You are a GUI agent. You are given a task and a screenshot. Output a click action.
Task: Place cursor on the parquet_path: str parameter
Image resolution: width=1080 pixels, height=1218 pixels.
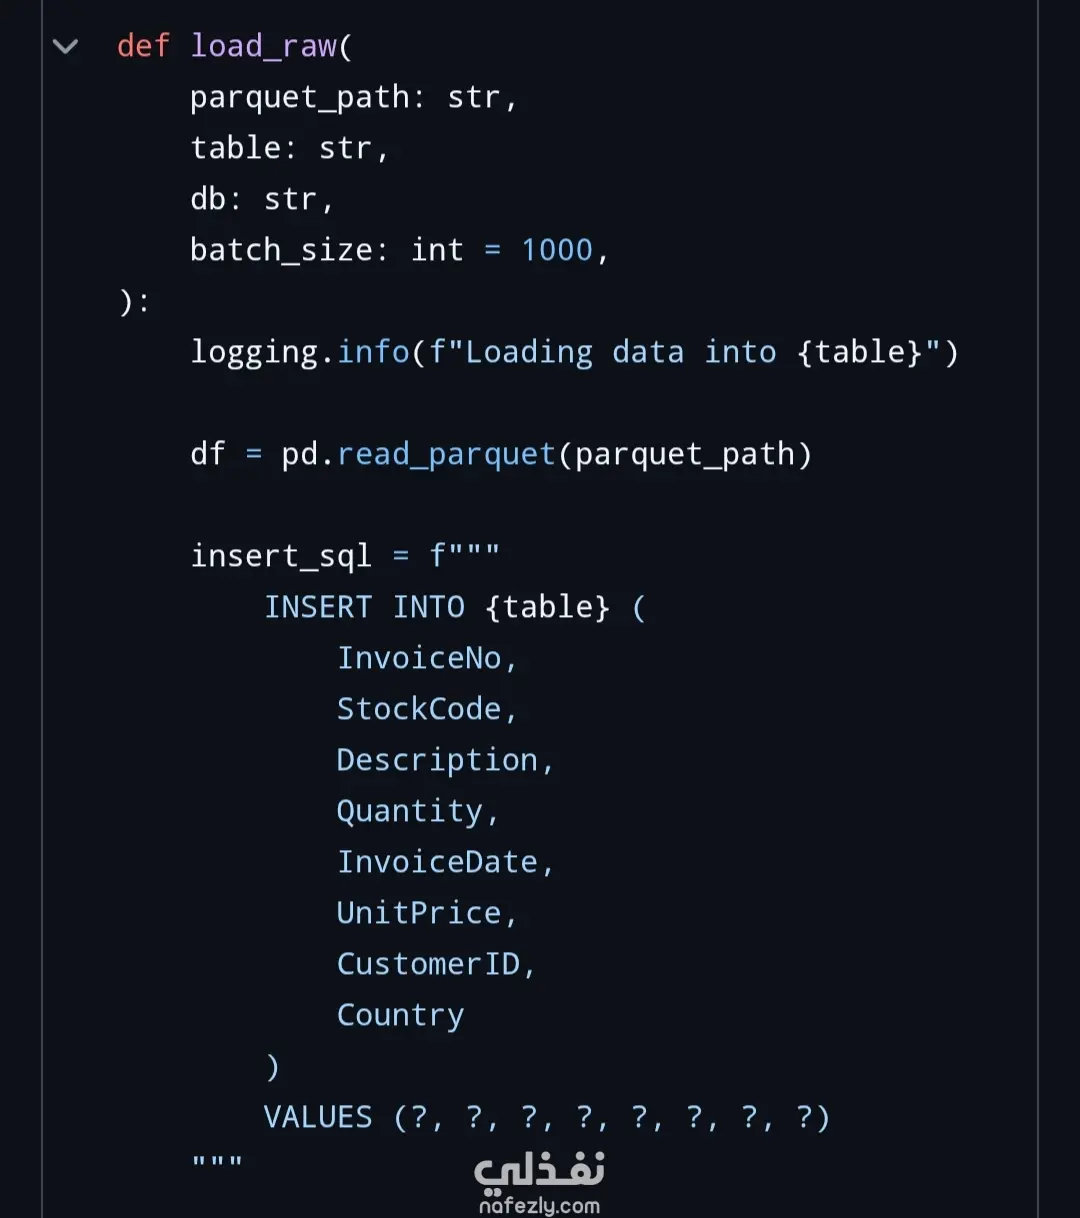pos(353,97)
